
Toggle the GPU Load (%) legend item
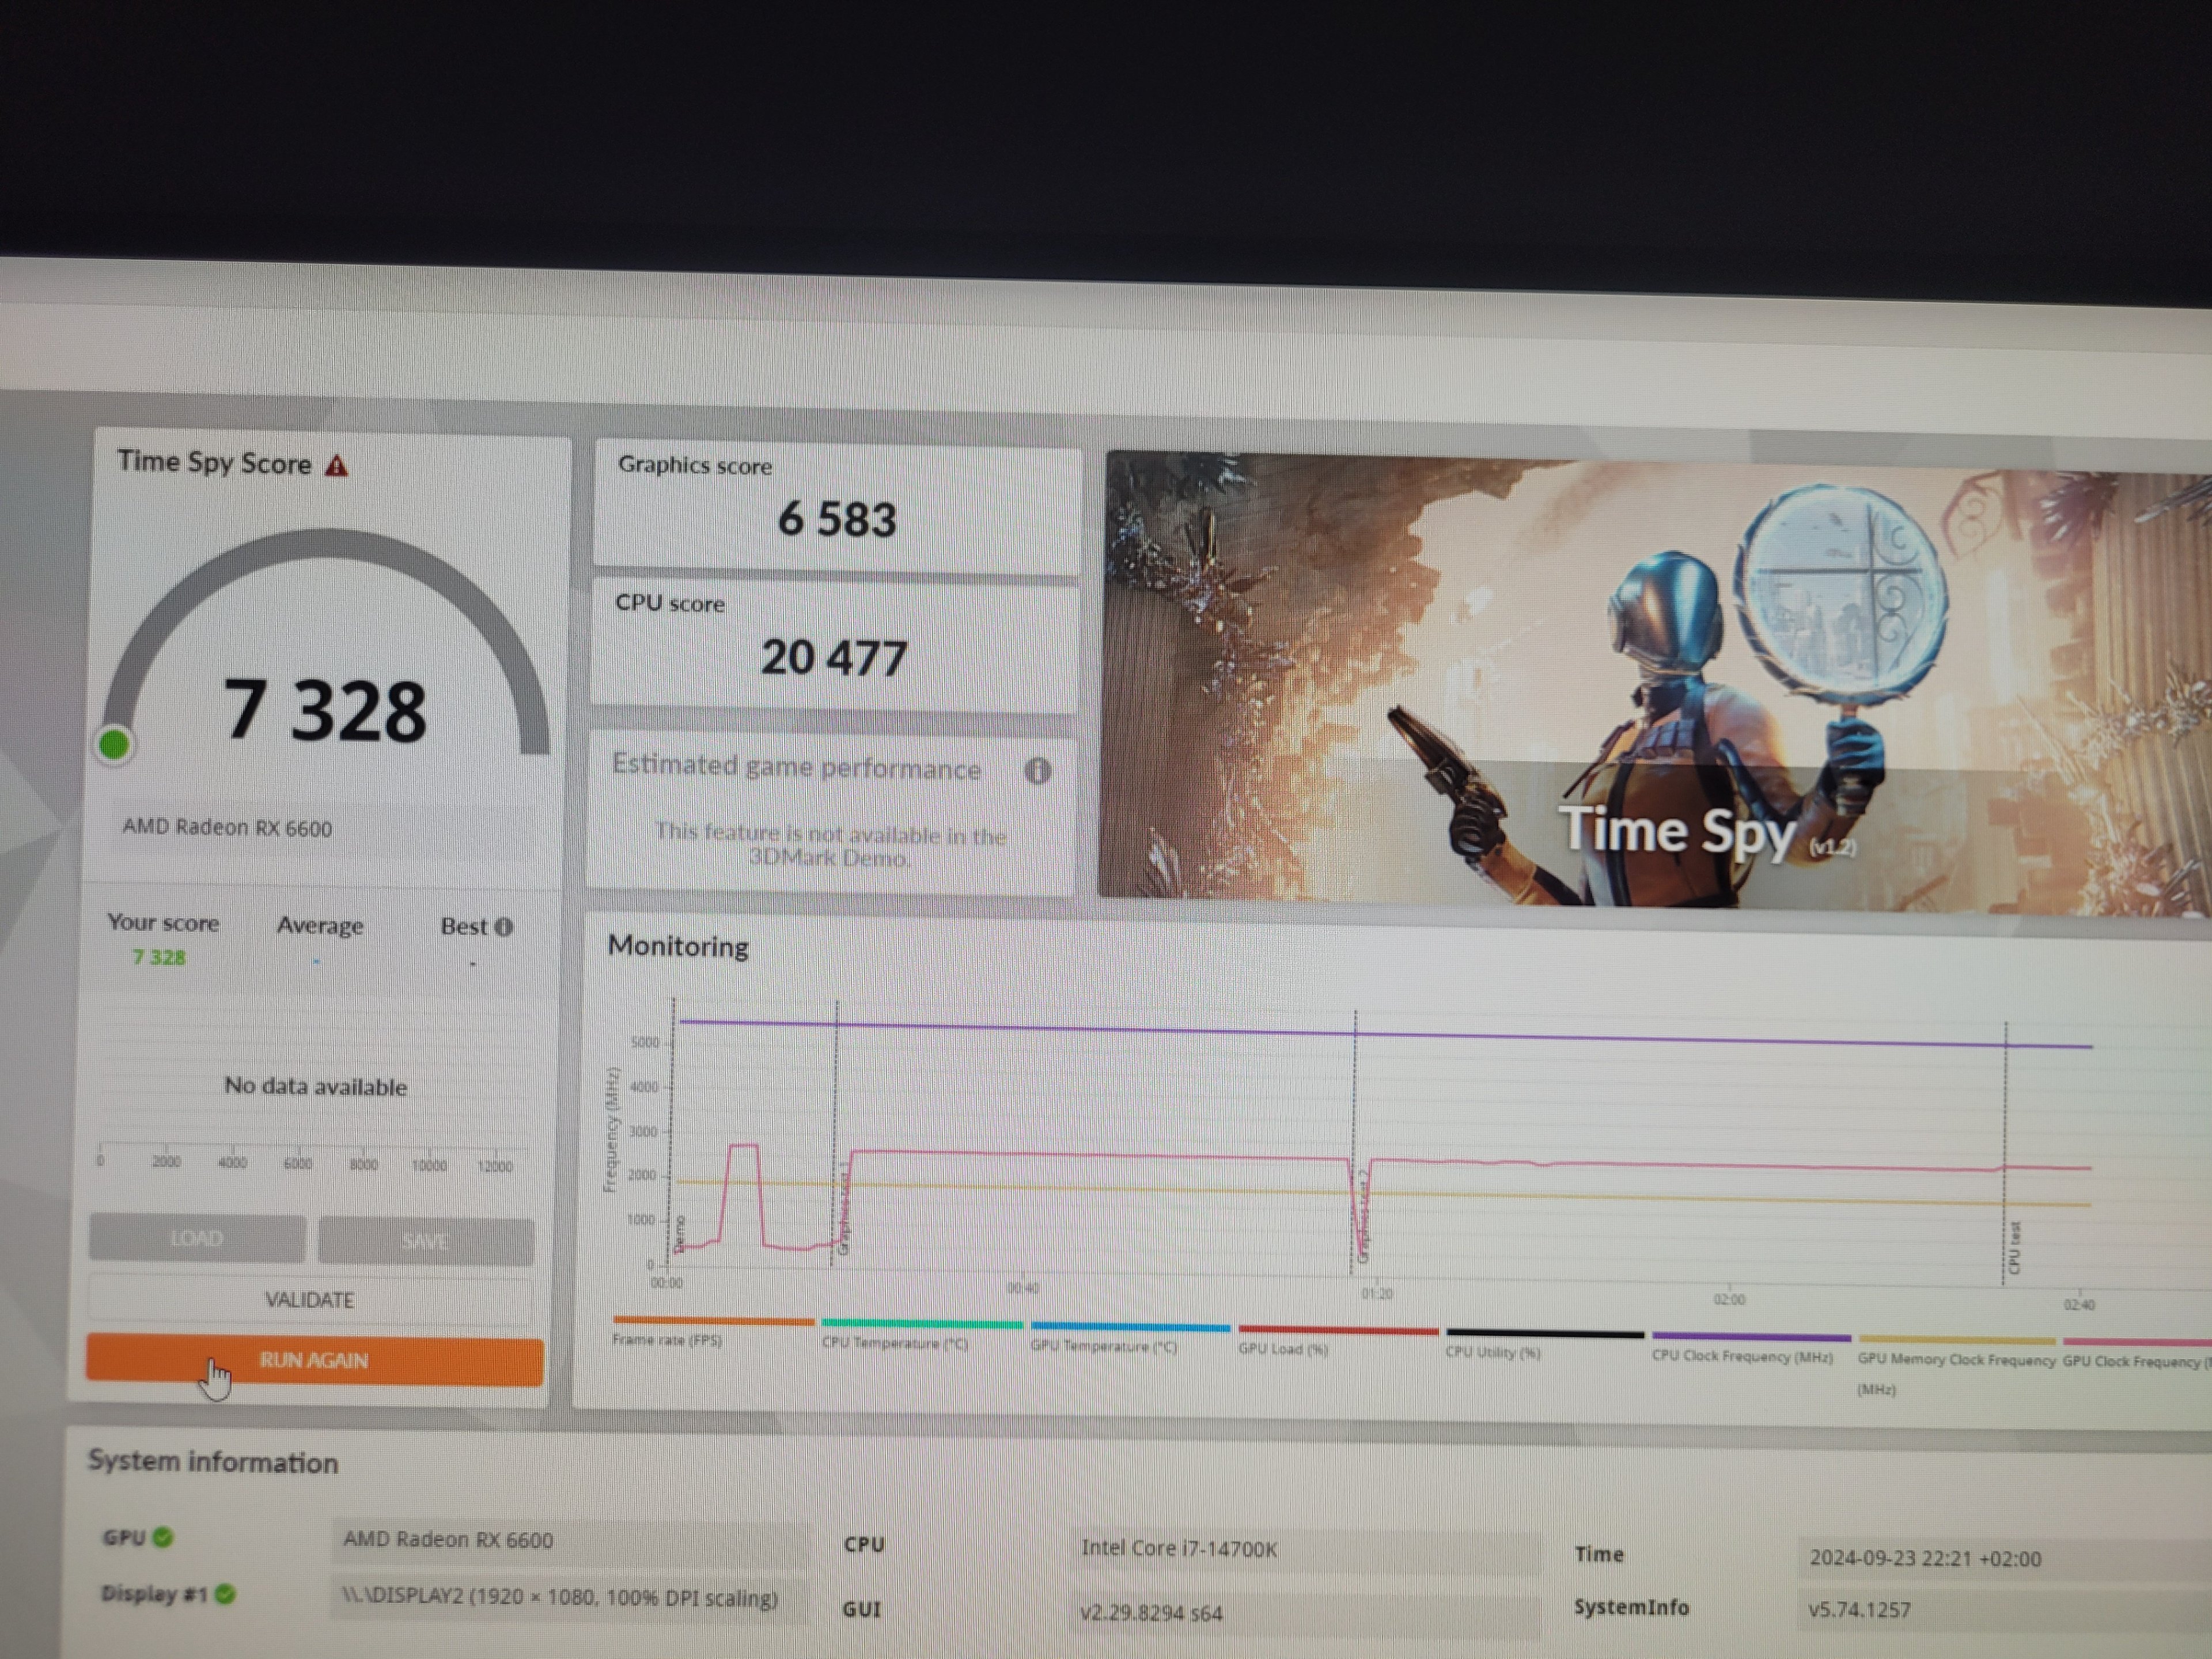pyautogui.click(x=1337, y=1341)
